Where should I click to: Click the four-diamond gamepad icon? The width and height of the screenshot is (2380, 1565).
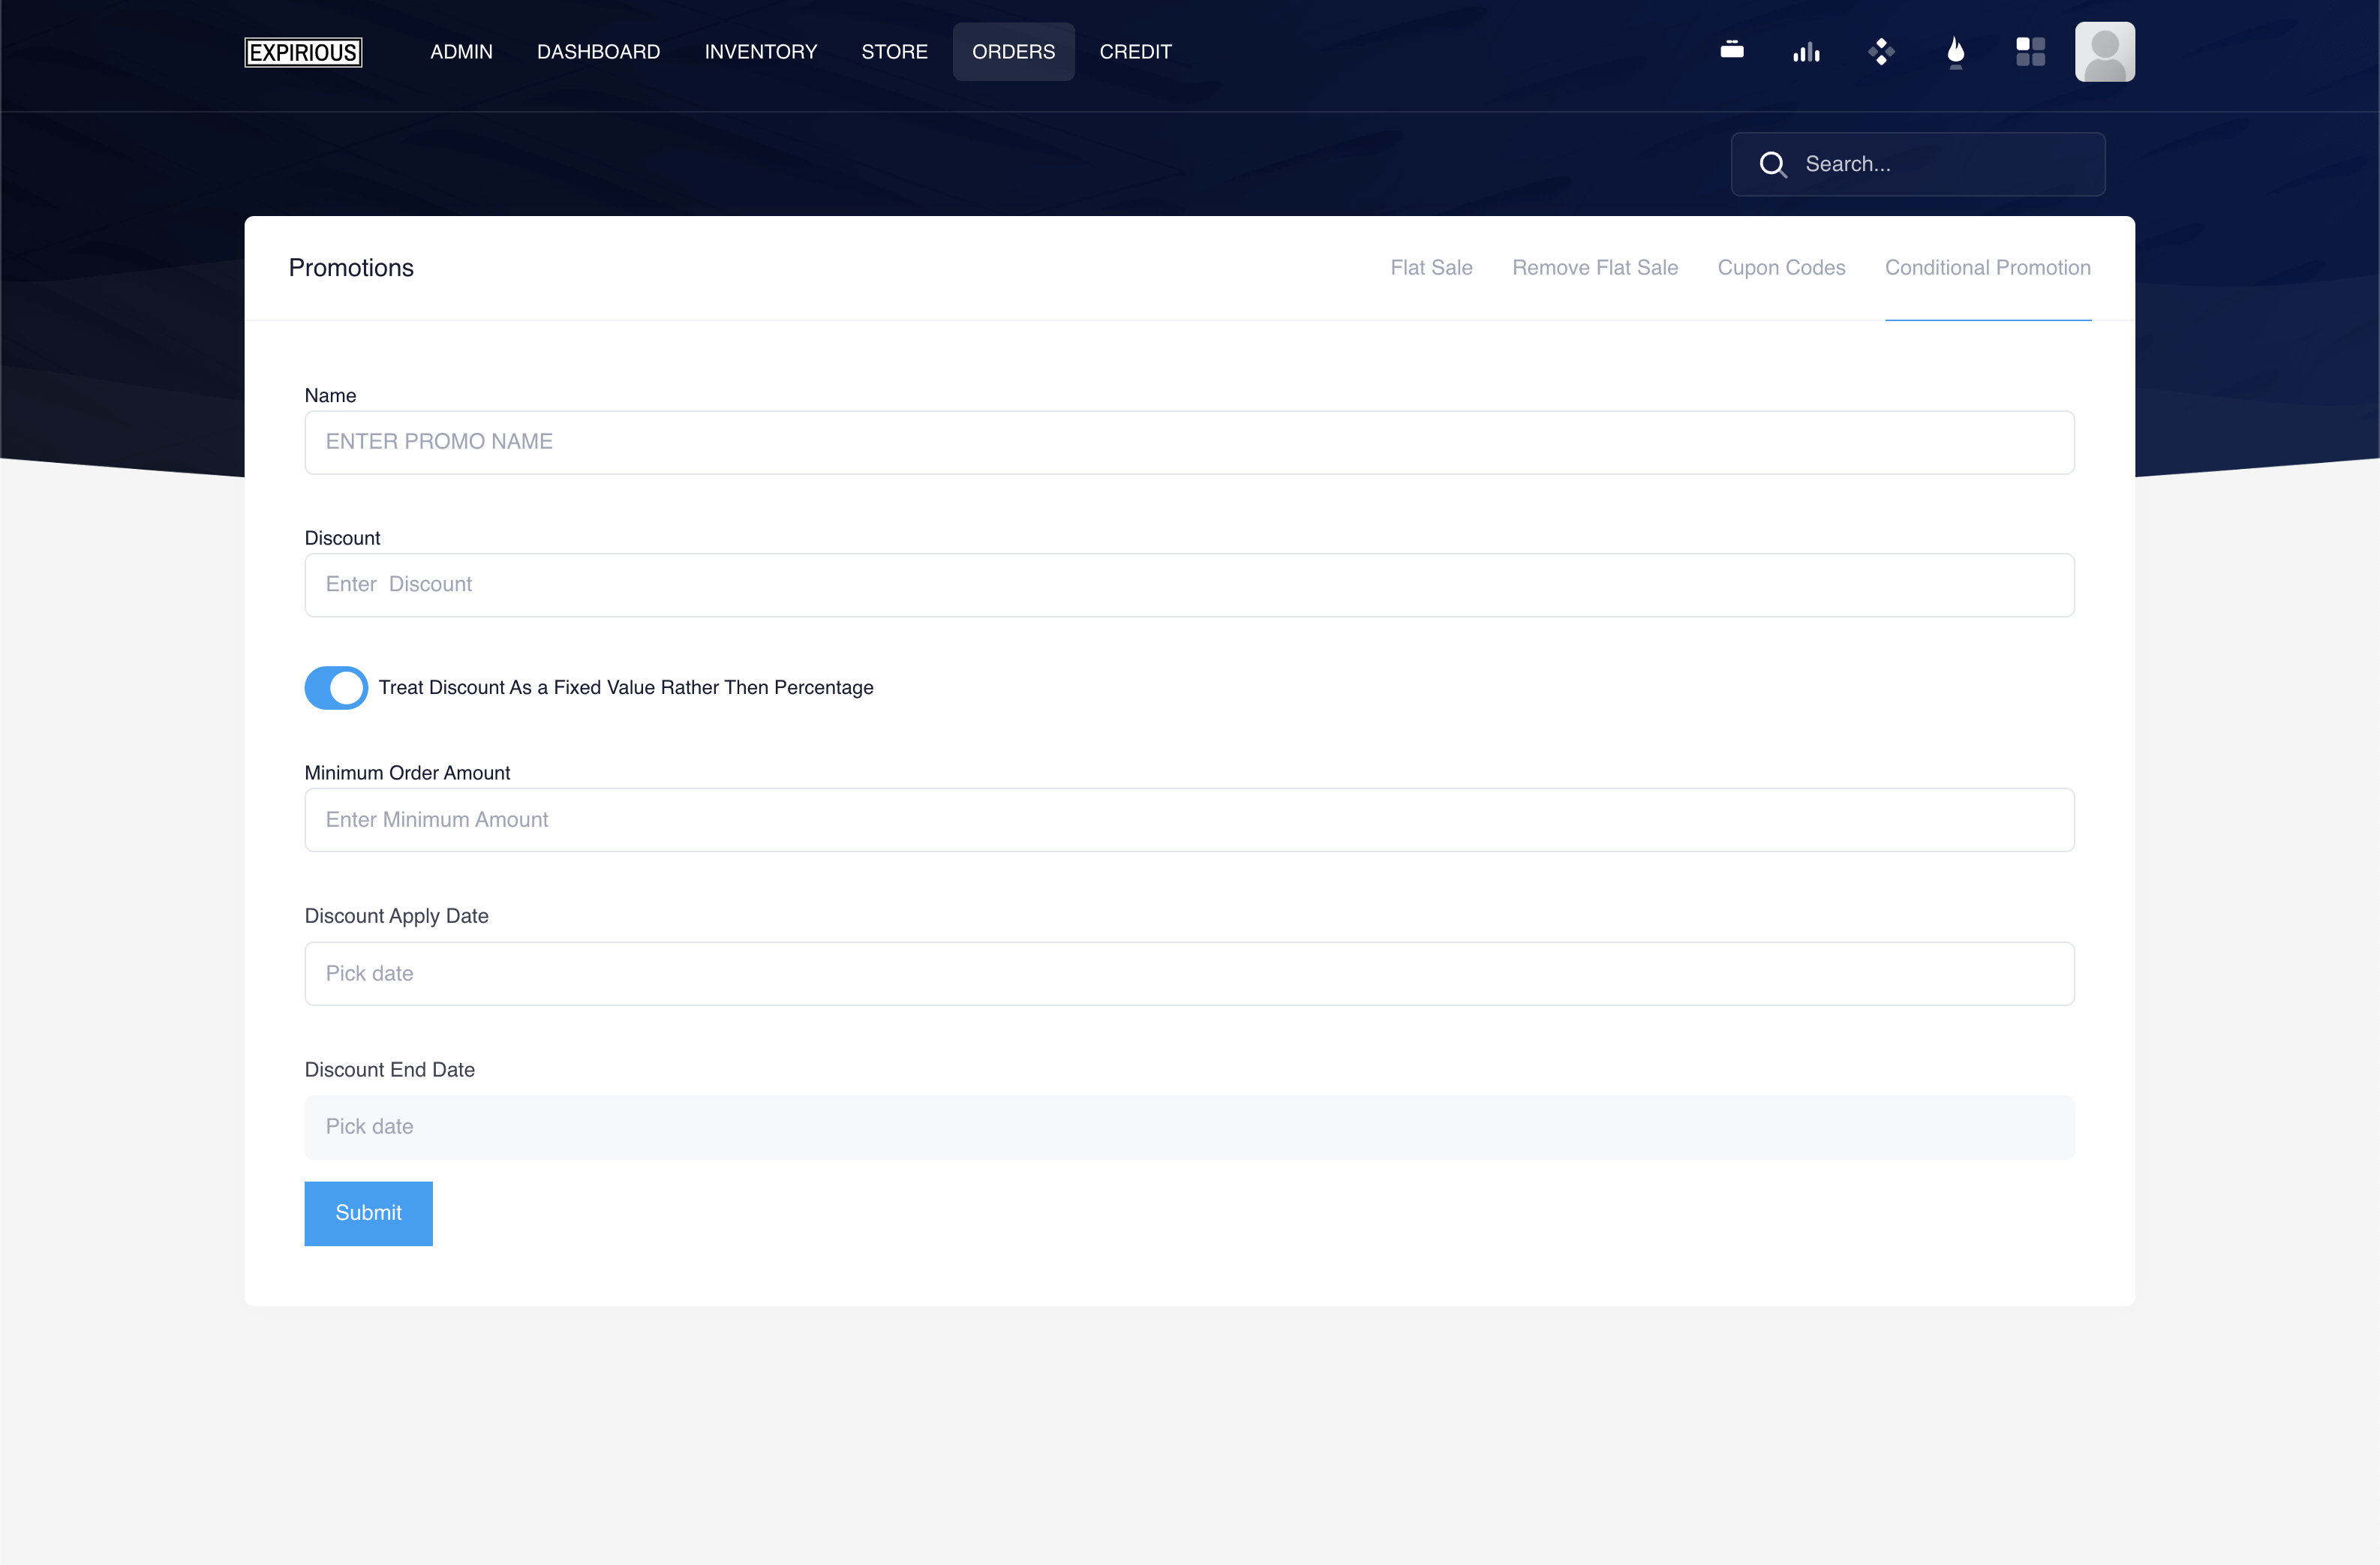click(x=1881, y=51)
